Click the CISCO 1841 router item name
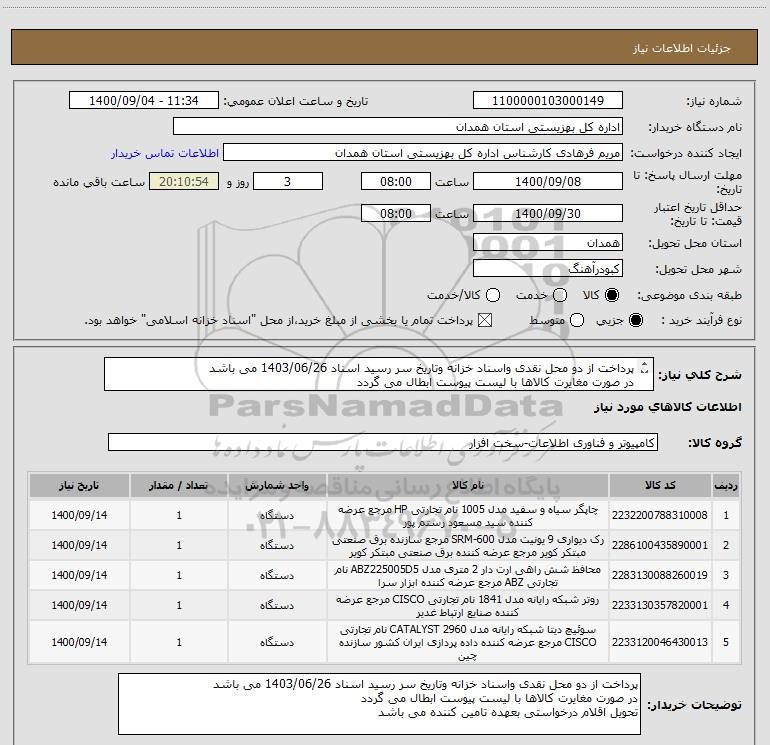This screenshot has height=745, width=770. 468,606
